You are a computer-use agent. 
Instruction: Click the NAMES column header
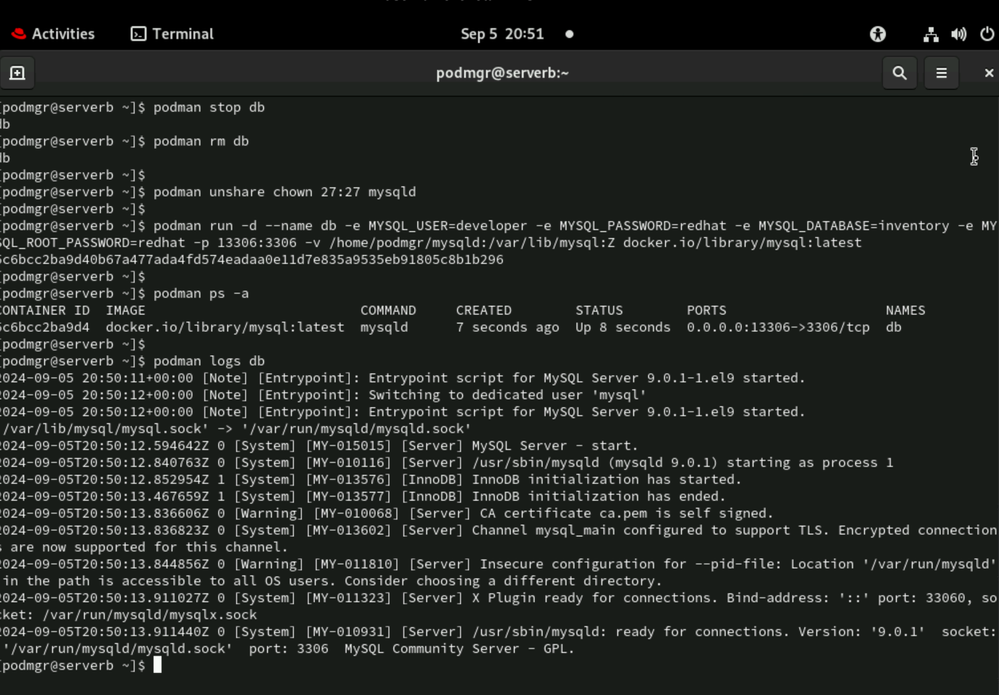[x=905, y=310]
